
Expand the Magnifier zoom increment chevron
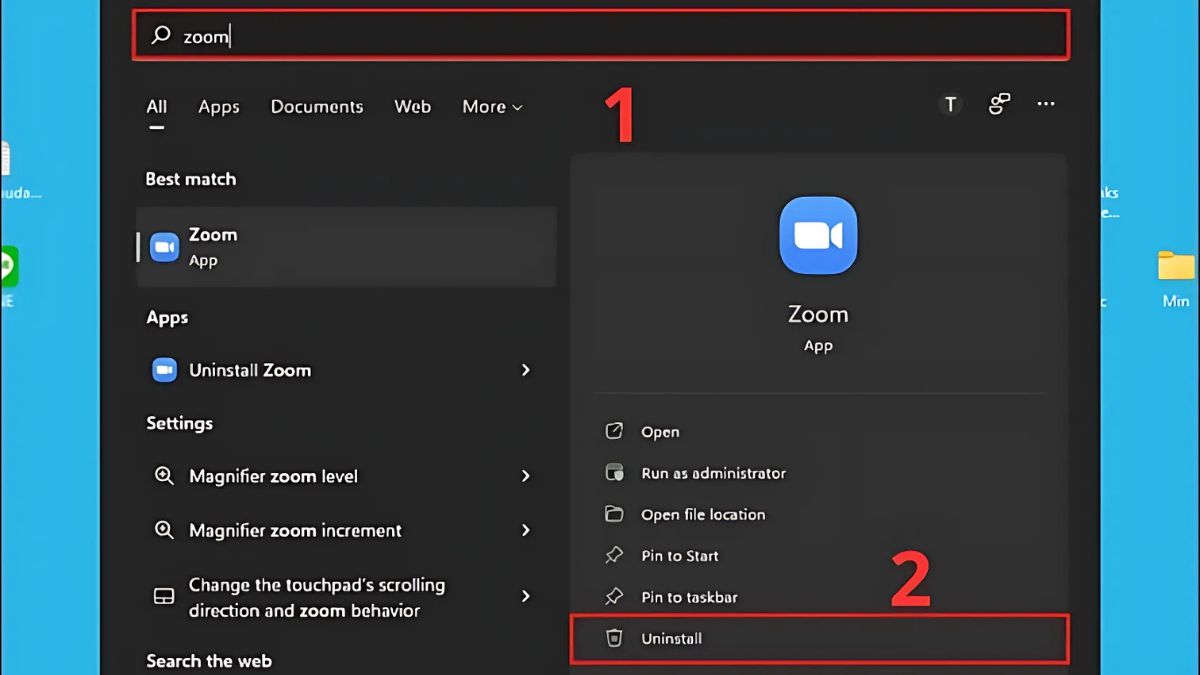pos(526,530)
